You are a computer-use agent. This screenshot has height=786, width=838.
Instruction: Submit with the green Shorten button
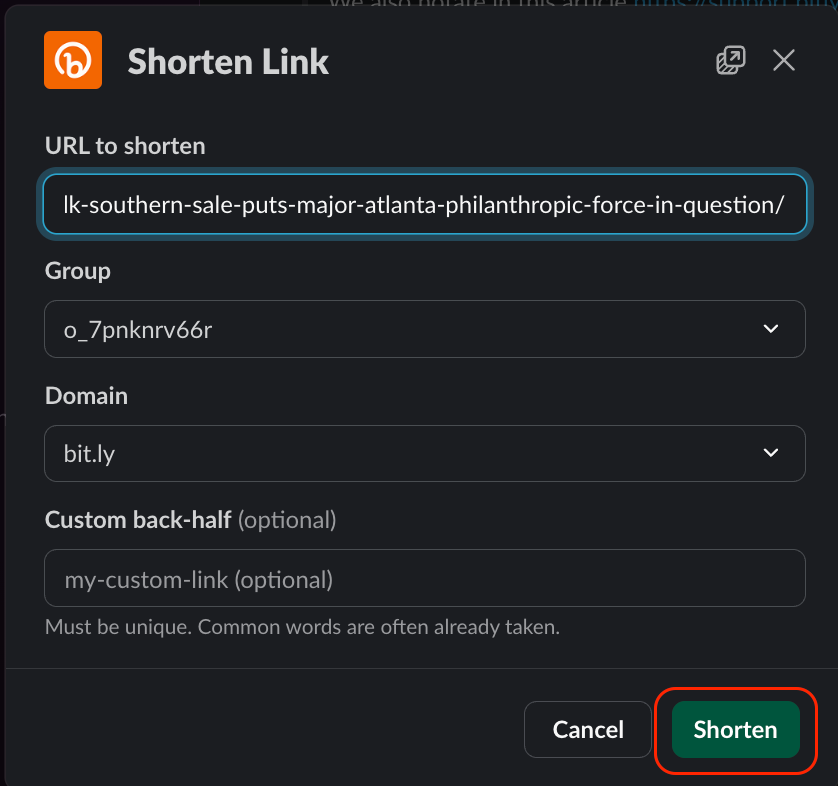click(735, 729)
